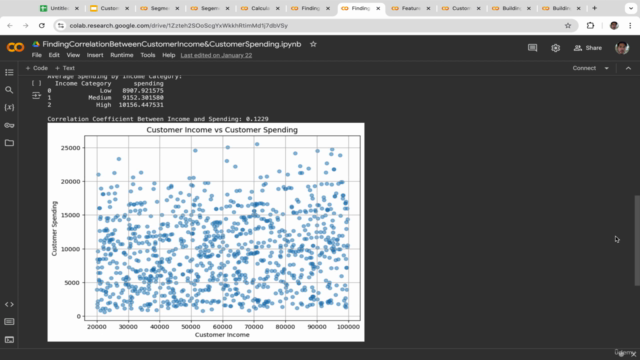Open the Edit menu
This screenshot has width=640, height=360.
[x=54, y=55]
